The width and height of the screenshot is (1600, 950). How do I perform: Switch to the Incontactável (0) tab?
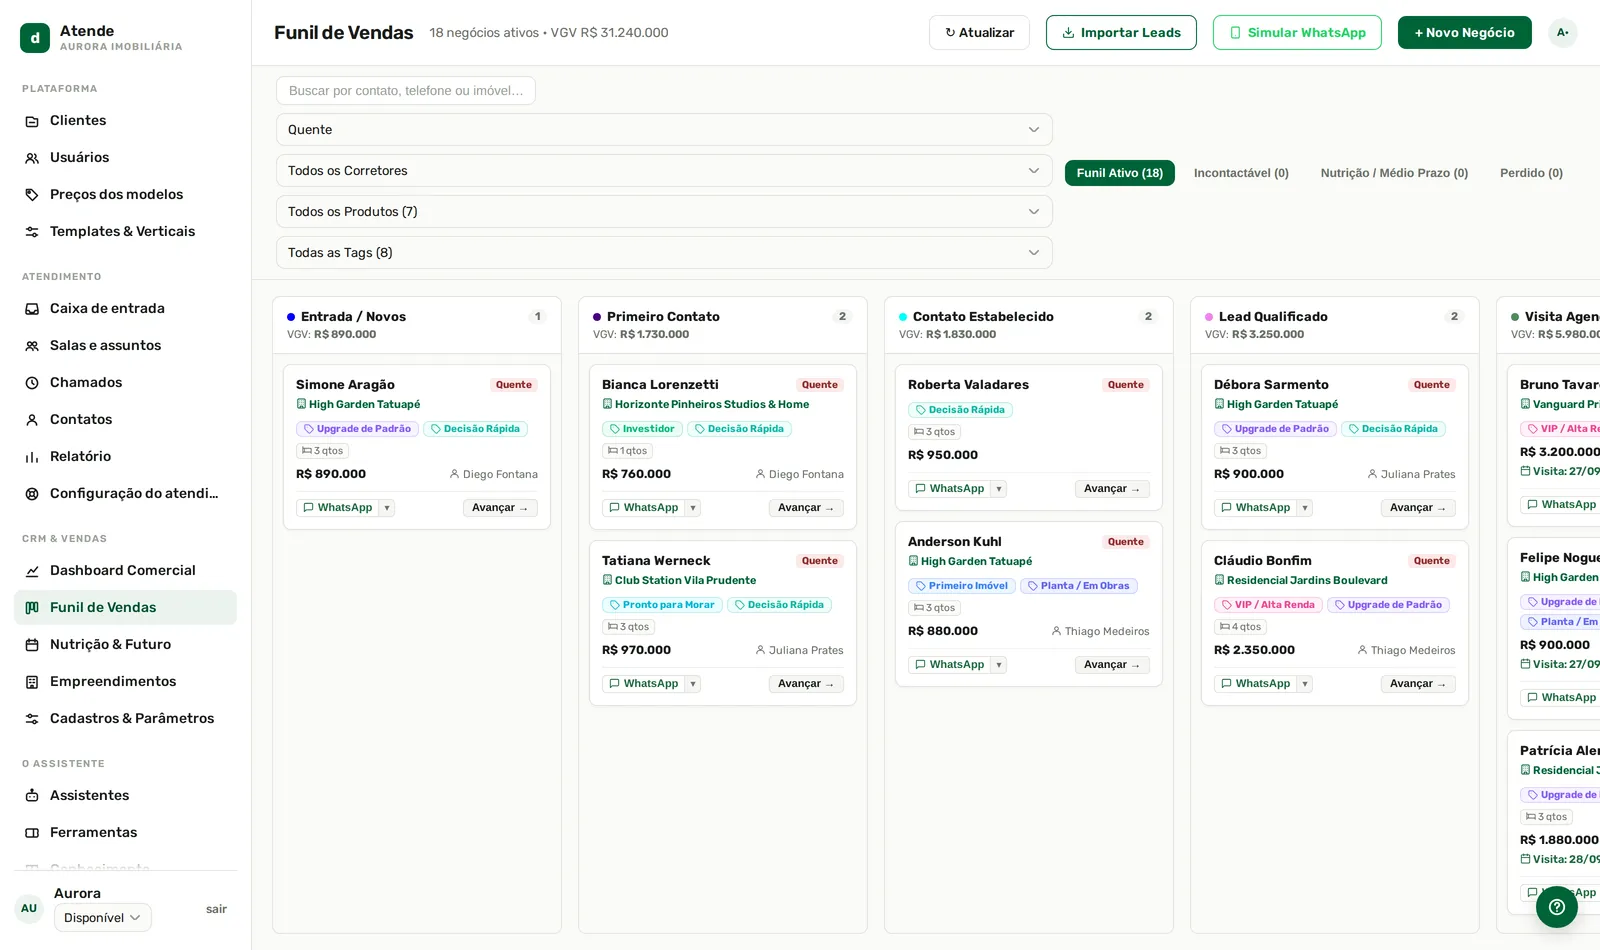tap(1241, 173)
